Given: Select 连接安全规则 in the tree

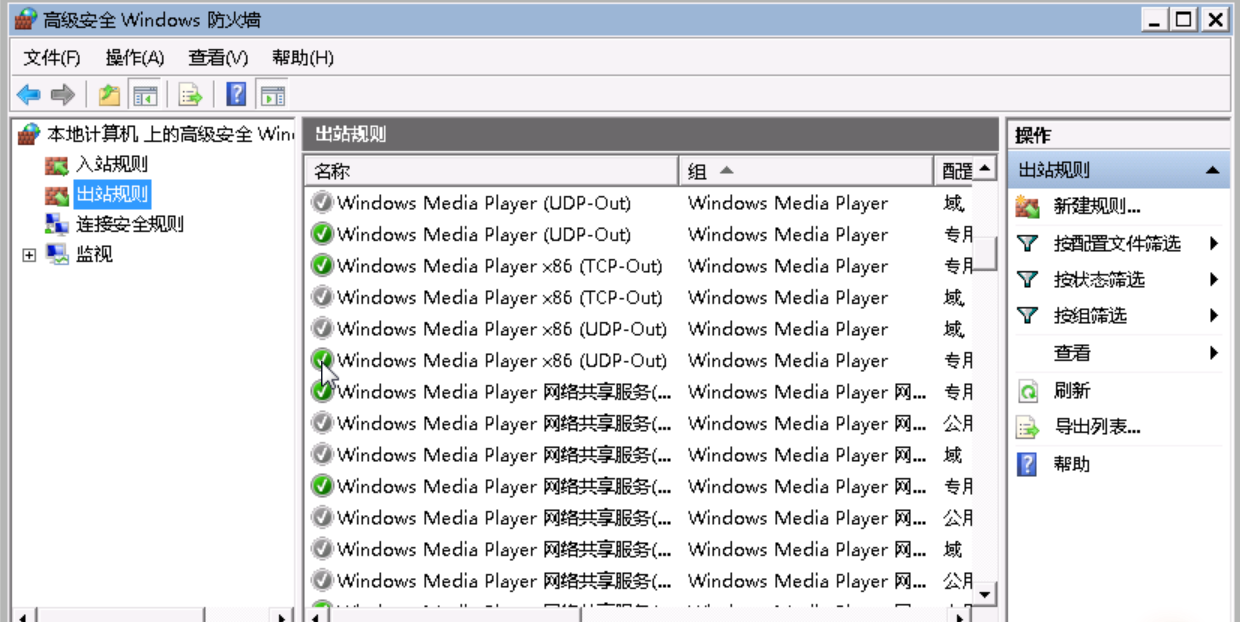Looking at the screenshot, I should point(130,224).
